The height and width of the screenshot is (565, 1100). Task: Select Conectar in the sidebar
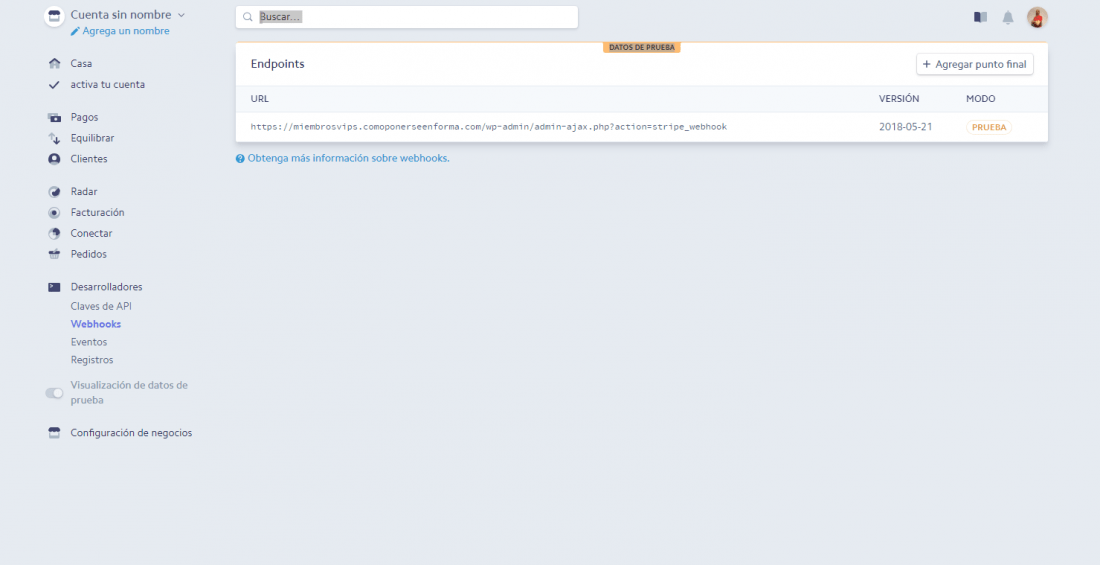pyautogui.click(x=91, y=234)
